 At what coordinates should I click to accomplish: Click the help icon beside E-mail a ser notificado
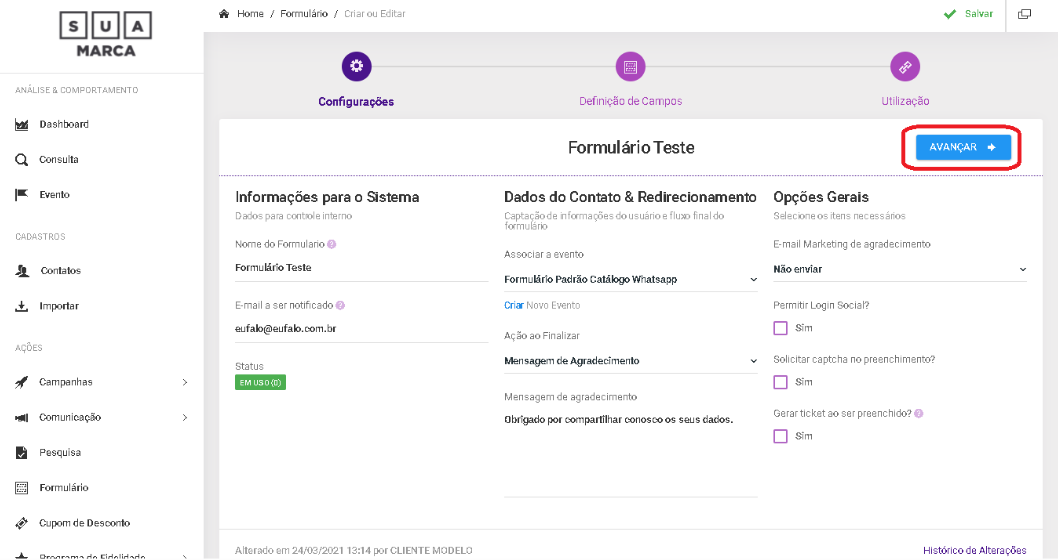click(x=340, y=305)
